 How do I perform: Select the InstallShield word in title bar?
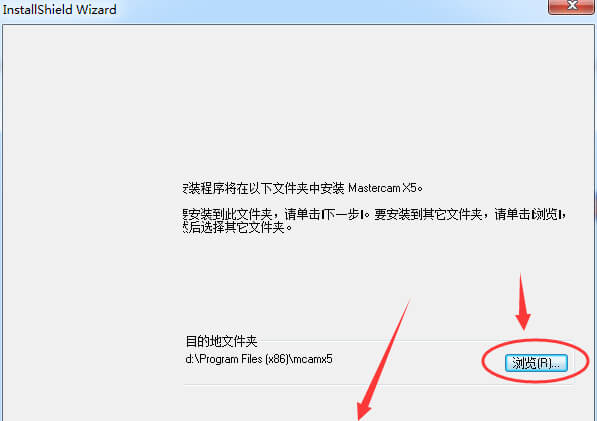click(x=37, y=10)
